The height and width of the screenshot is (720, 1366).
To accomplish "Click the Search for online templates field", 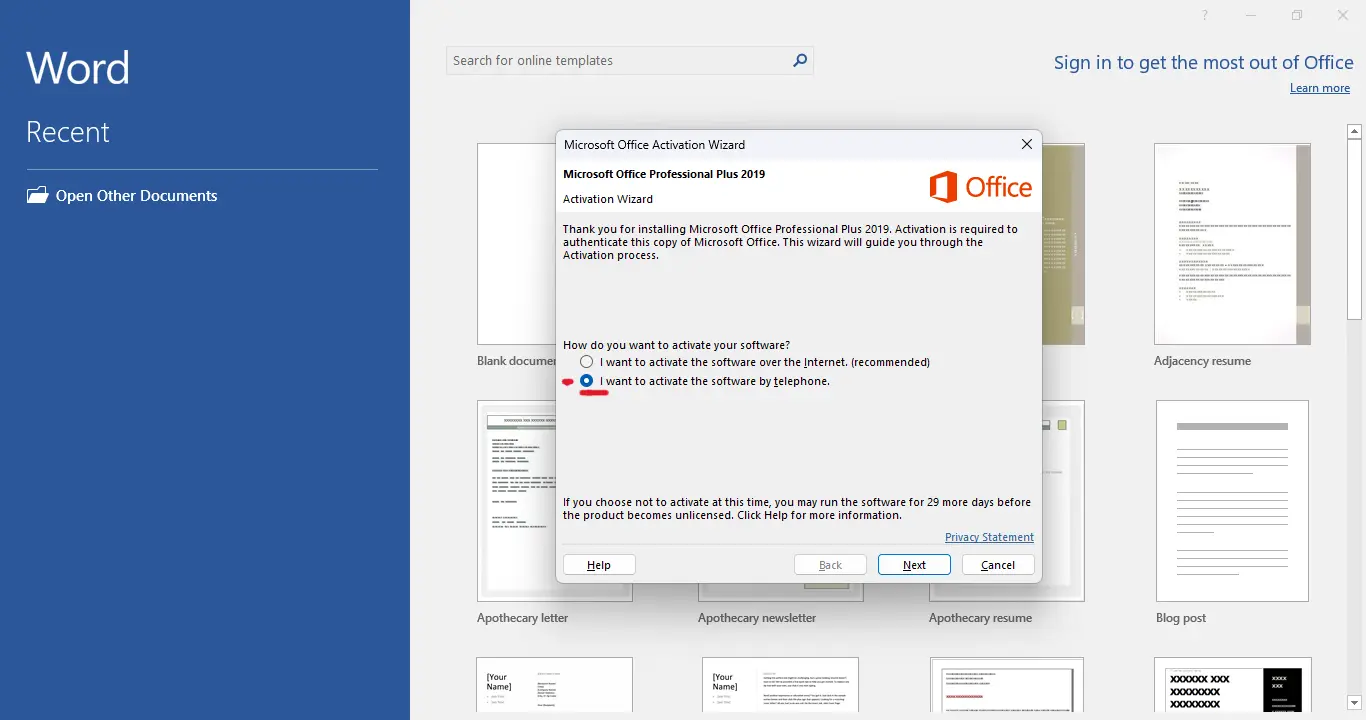I will point(618,60).
